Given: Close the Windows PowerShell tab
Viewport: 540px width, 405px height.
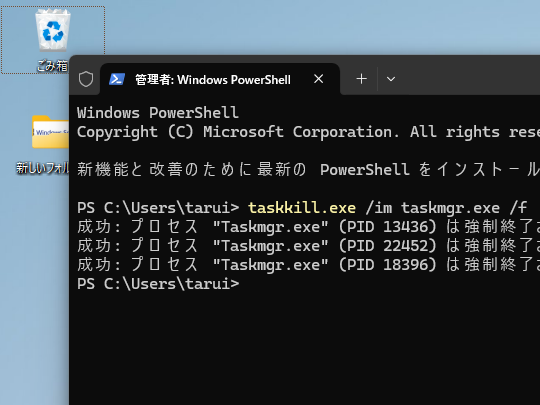Looking at the screenshot, I should (319, 79).
